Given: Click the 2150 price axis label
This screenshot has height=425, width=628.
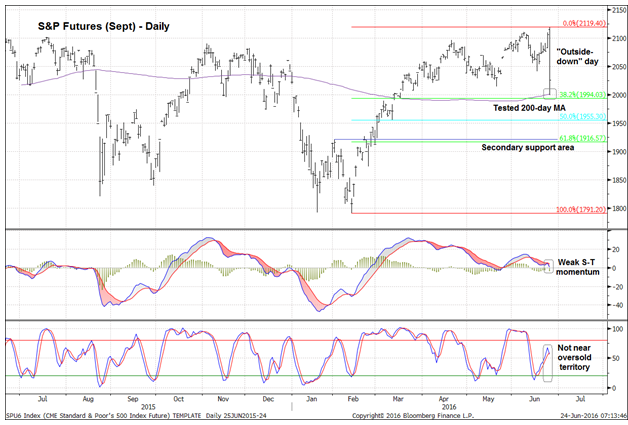Looking at the screenshot, I should [x=618, y=10].
